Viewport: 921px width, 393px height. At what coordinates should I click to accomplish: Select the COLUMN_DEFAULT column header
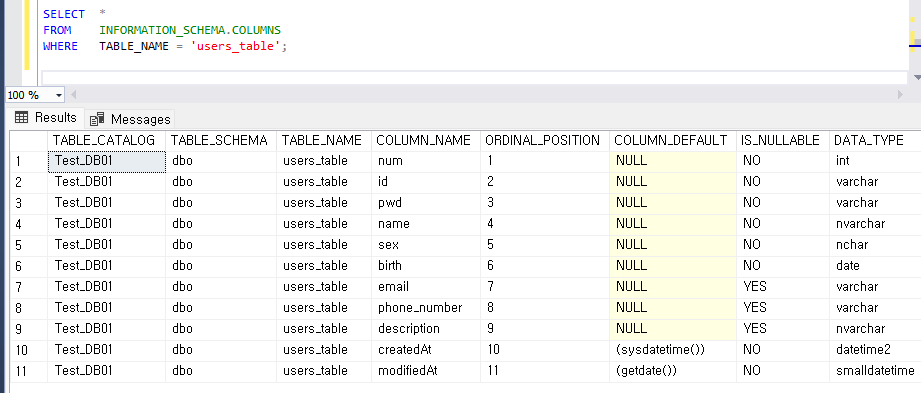click(x=673, y=140)
